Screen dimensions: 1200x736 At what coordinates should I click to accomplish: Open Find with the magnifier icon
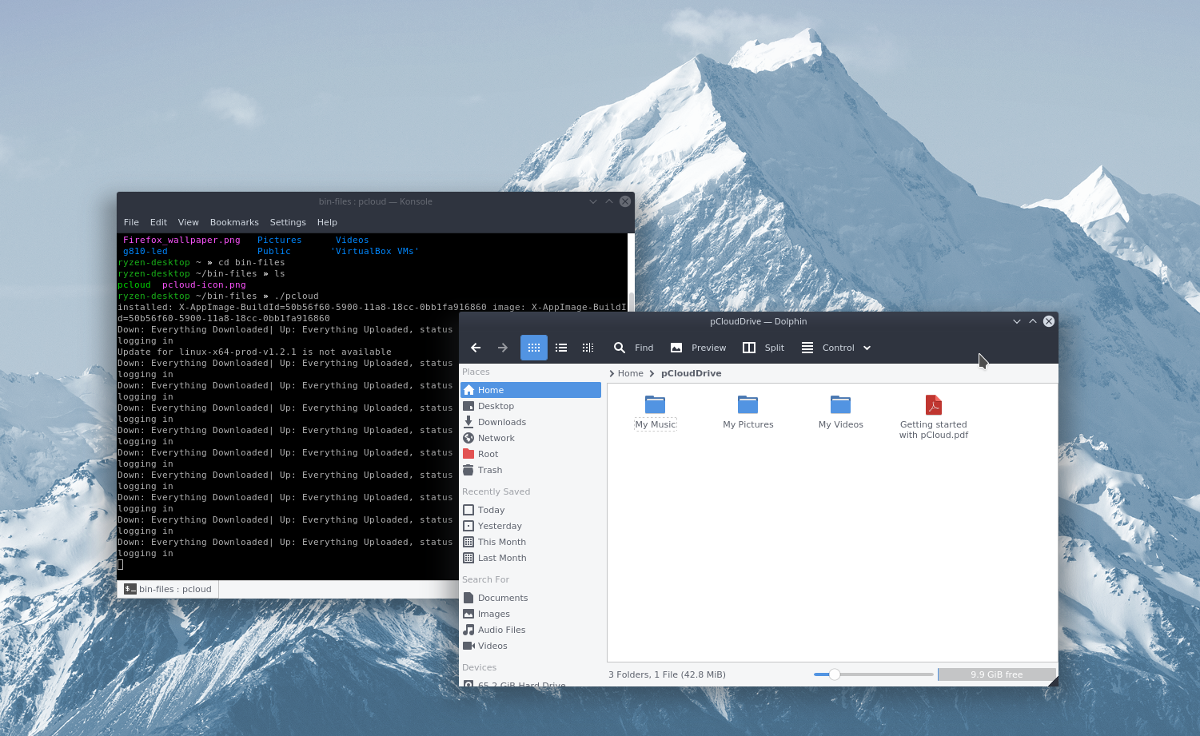pos(620,347)
